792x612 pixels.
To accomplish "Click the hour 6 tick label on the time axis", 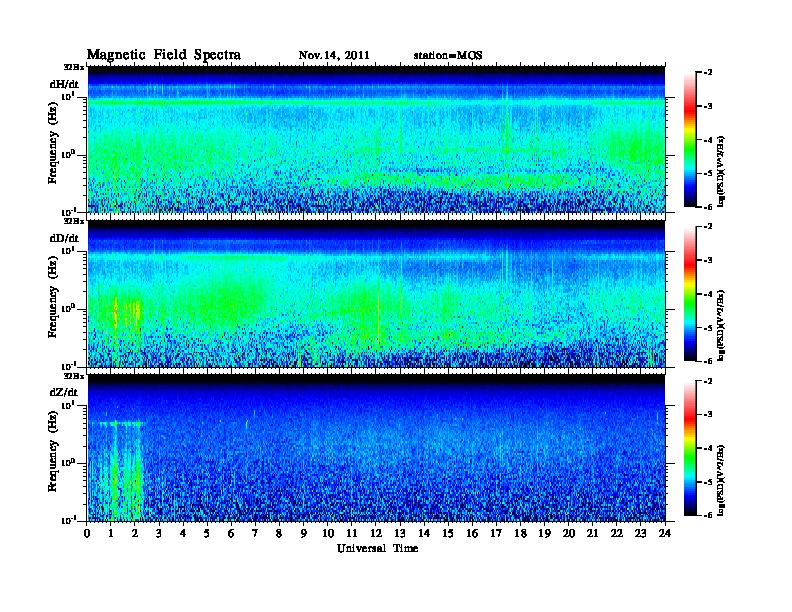I will pyautogui.click(x=231, y=534).
